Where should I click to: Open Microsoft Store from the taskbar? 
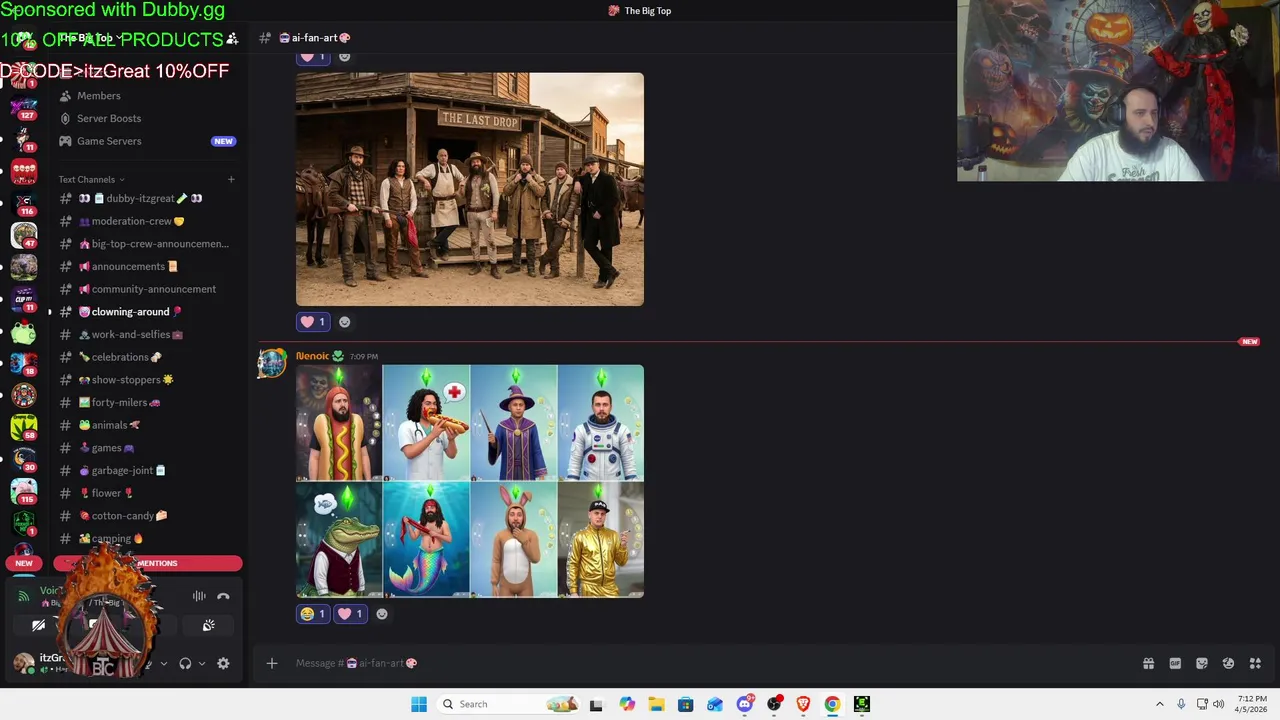(x=685, y=704)
